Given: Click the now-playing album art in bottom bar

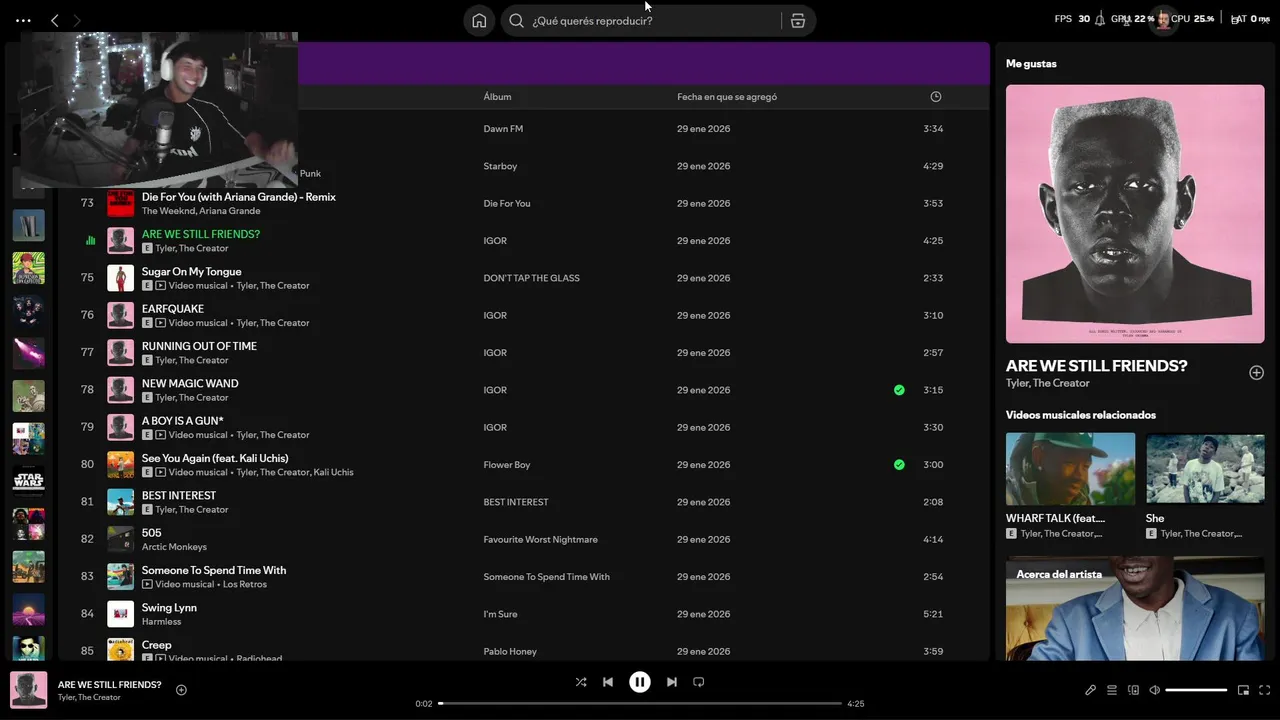Looking at the screenshot, I should point(28,690).
